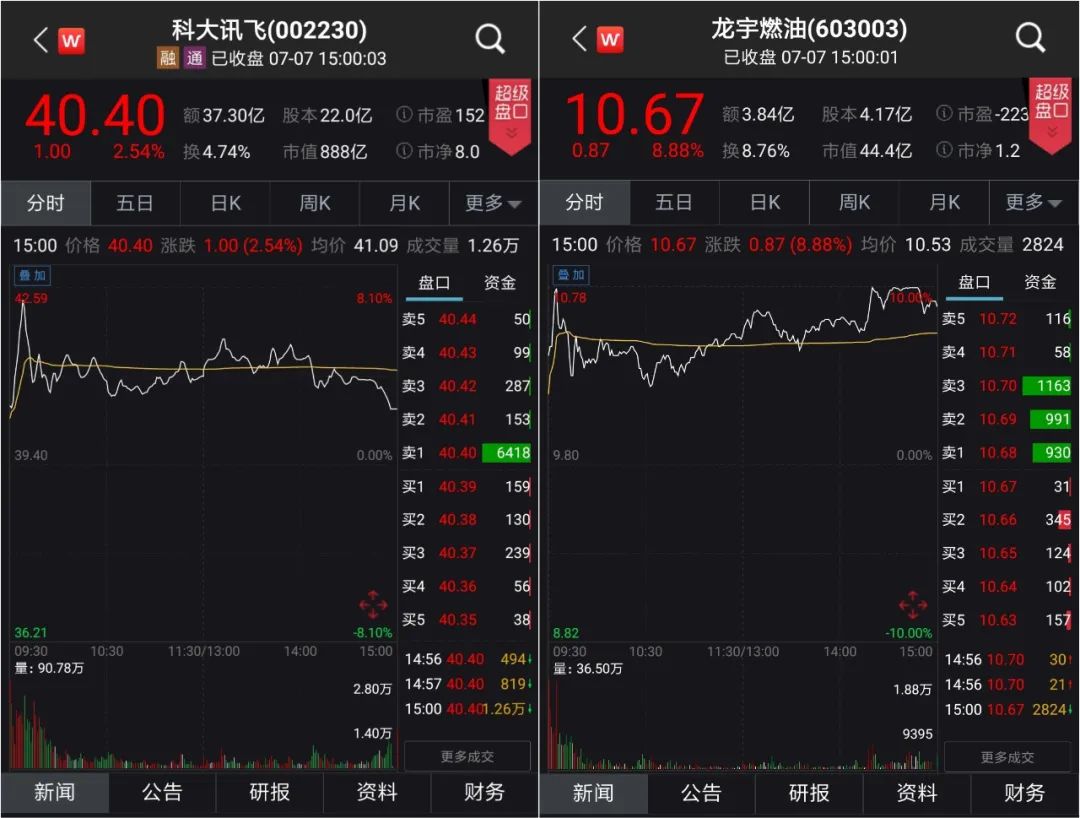Open the 新闻 tab for 龙宇燃油
The width and height of the screenshot is (1080, 818).
point(593,793)
